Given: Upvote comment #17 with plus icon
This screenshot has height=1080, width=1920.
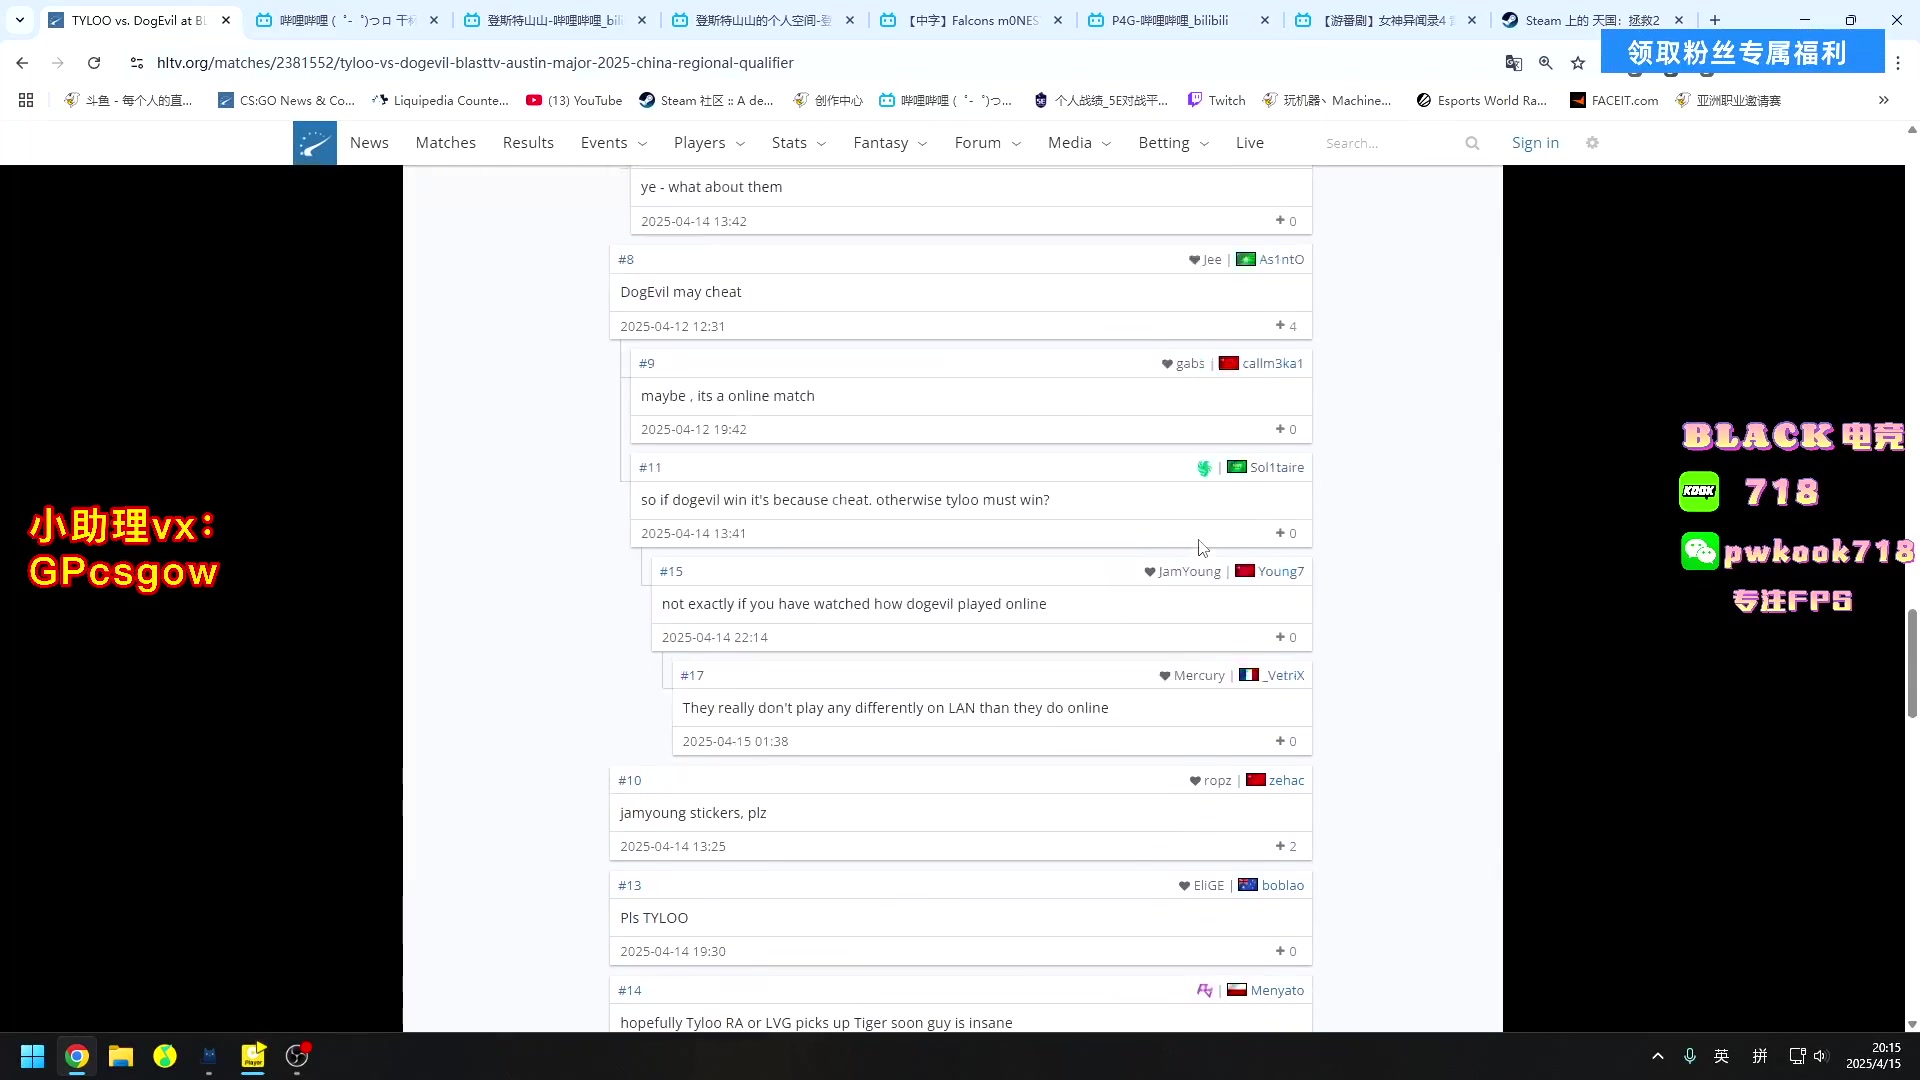Looking at the screenshot, I should point(1280,740).
